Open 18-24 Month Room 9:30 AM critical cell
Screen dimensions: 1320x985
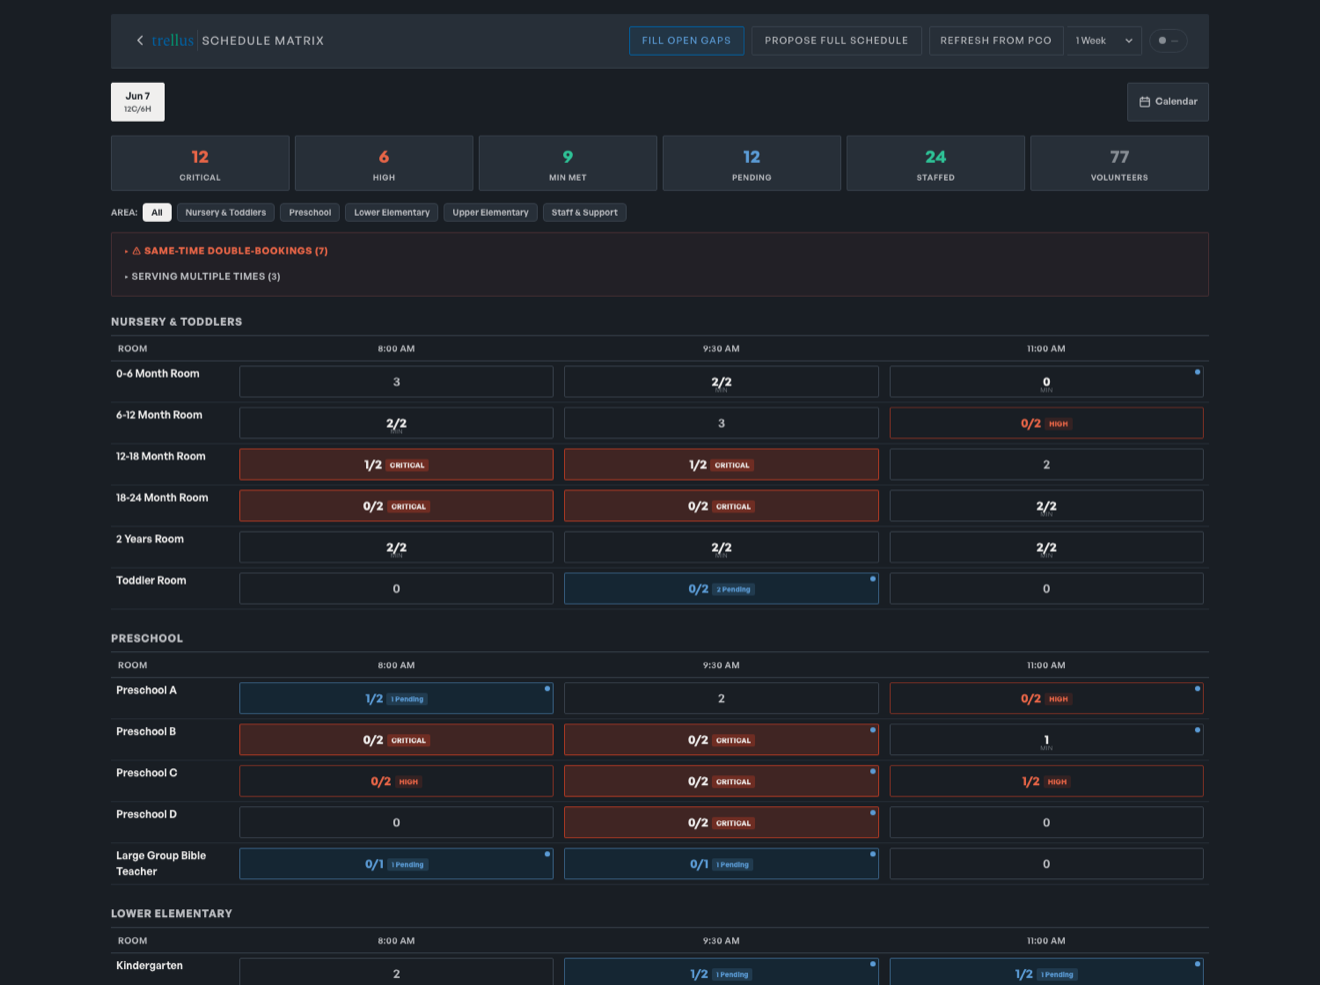click(721, 506)
